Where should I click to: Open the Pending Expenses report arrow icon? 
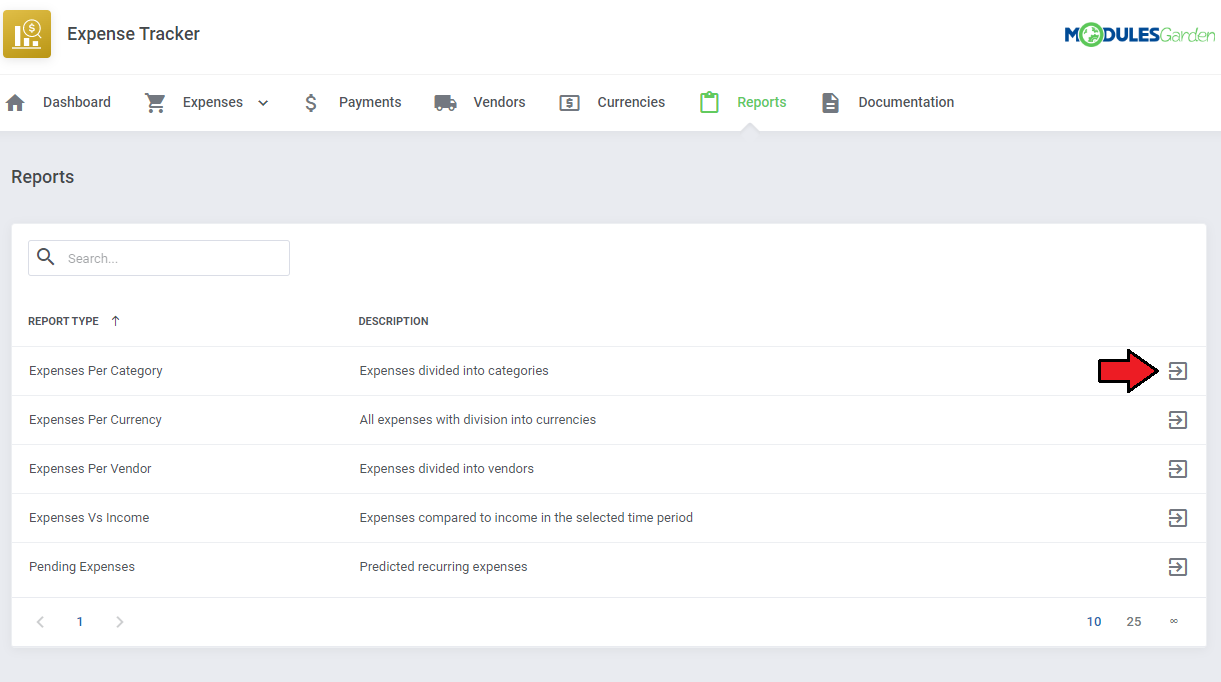1178,567
